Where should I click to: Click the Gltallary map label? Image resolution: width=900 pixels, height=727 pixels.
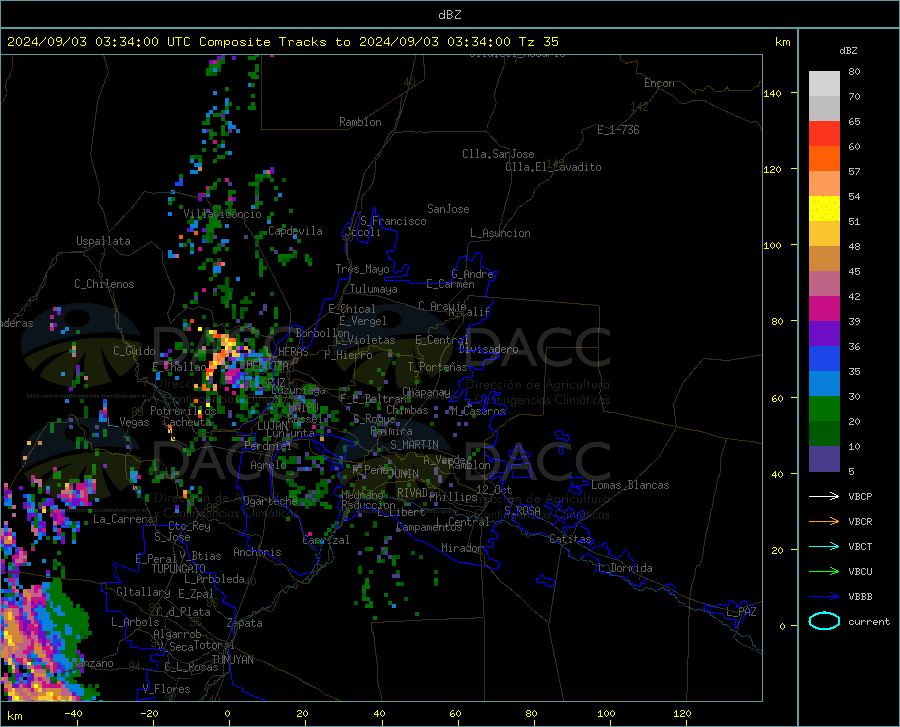[x=143, y=592]
